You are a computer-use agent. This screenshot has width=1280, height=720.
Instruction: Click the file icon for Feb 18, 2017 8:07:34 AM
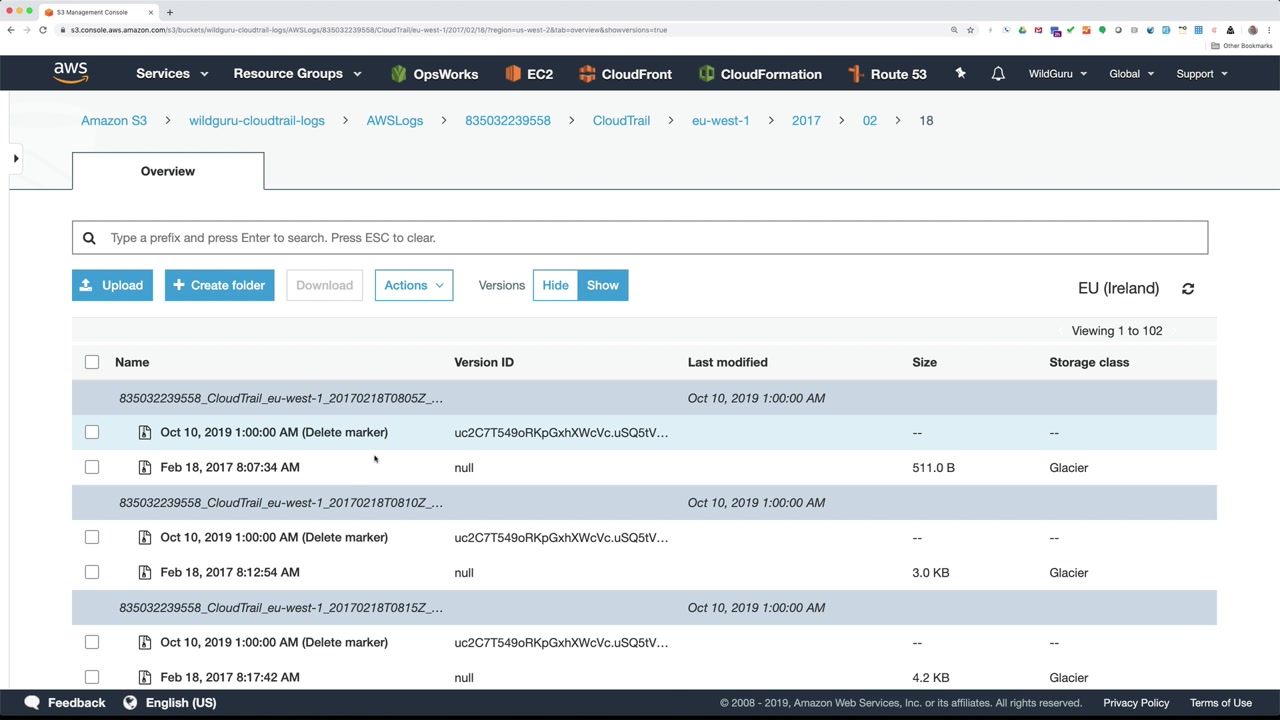pyautogui.click(x=145, y=467)
